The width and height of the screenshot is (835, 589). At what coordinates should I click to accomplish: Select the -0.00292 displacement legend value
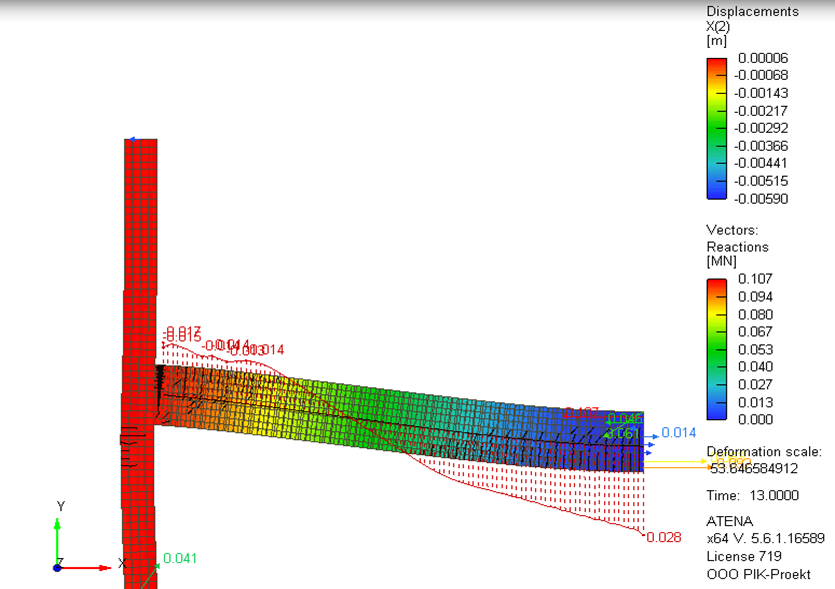pos(760,128)
